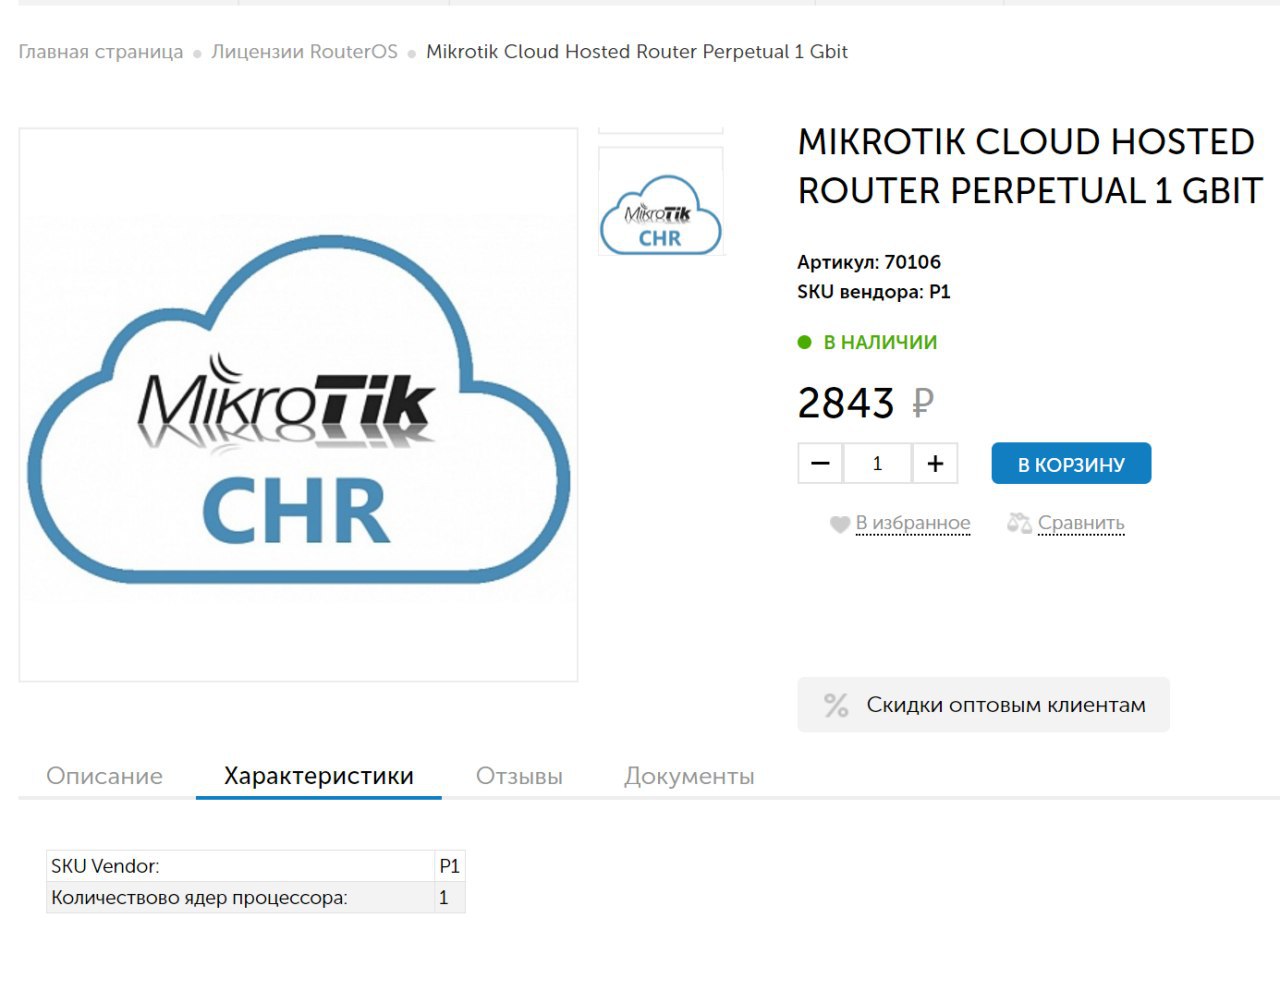Switch to the Документы tab
This screenshot has width=1280, height=1002.
click(689, 776)
